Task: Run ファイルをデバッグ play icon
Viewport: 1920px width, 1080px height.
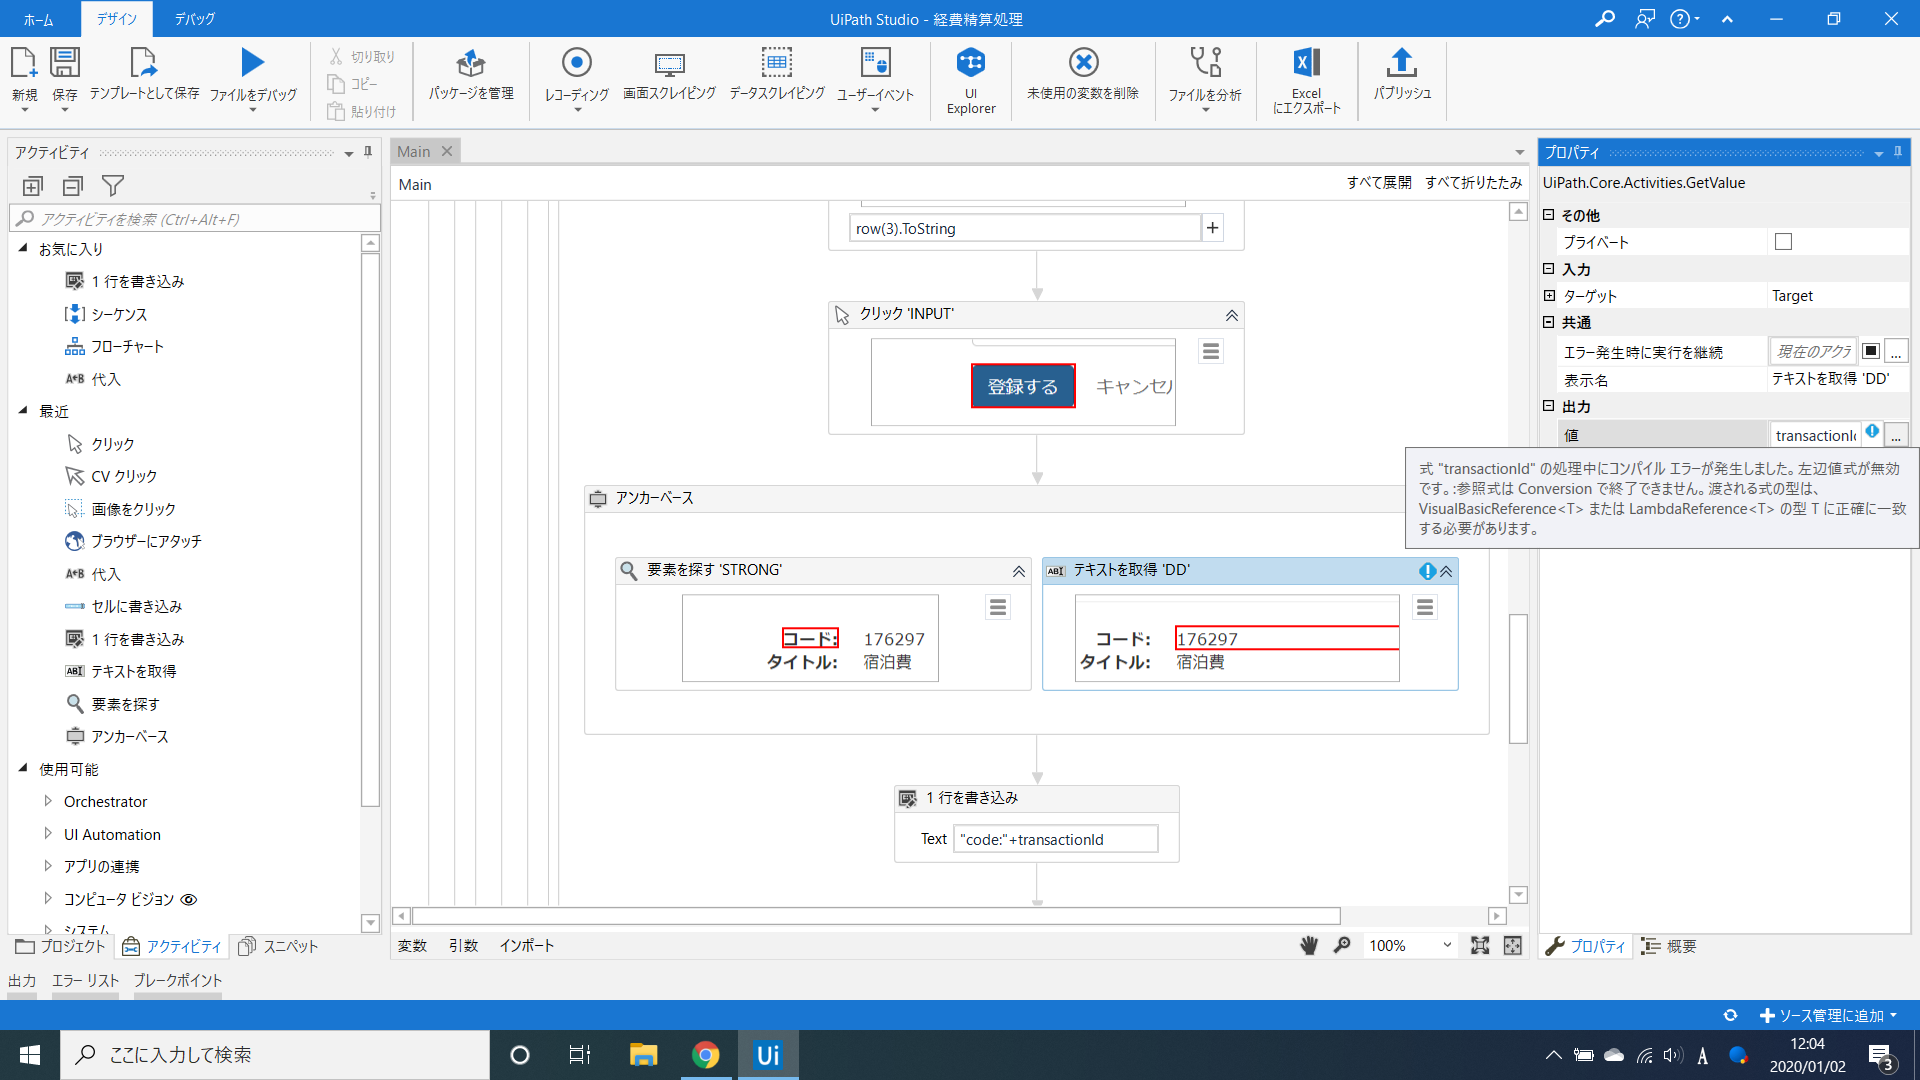Action: [253, 63]
